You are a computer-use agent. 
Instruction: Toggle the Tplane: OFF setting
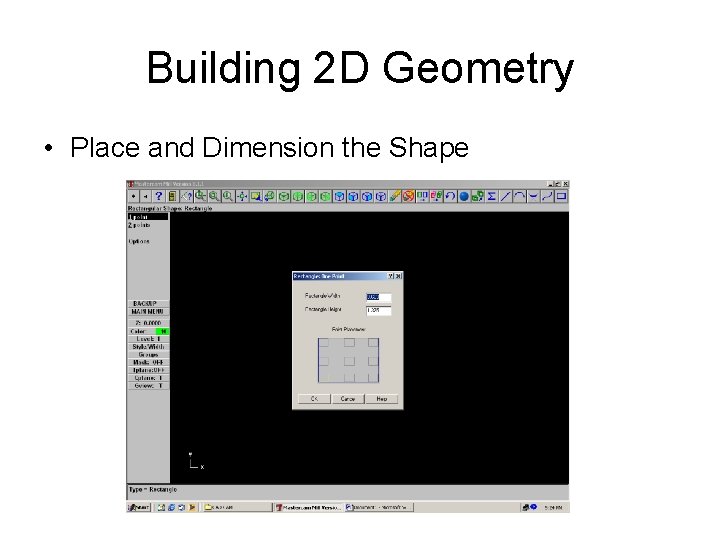pyautogui.click(x=148, y=370)
